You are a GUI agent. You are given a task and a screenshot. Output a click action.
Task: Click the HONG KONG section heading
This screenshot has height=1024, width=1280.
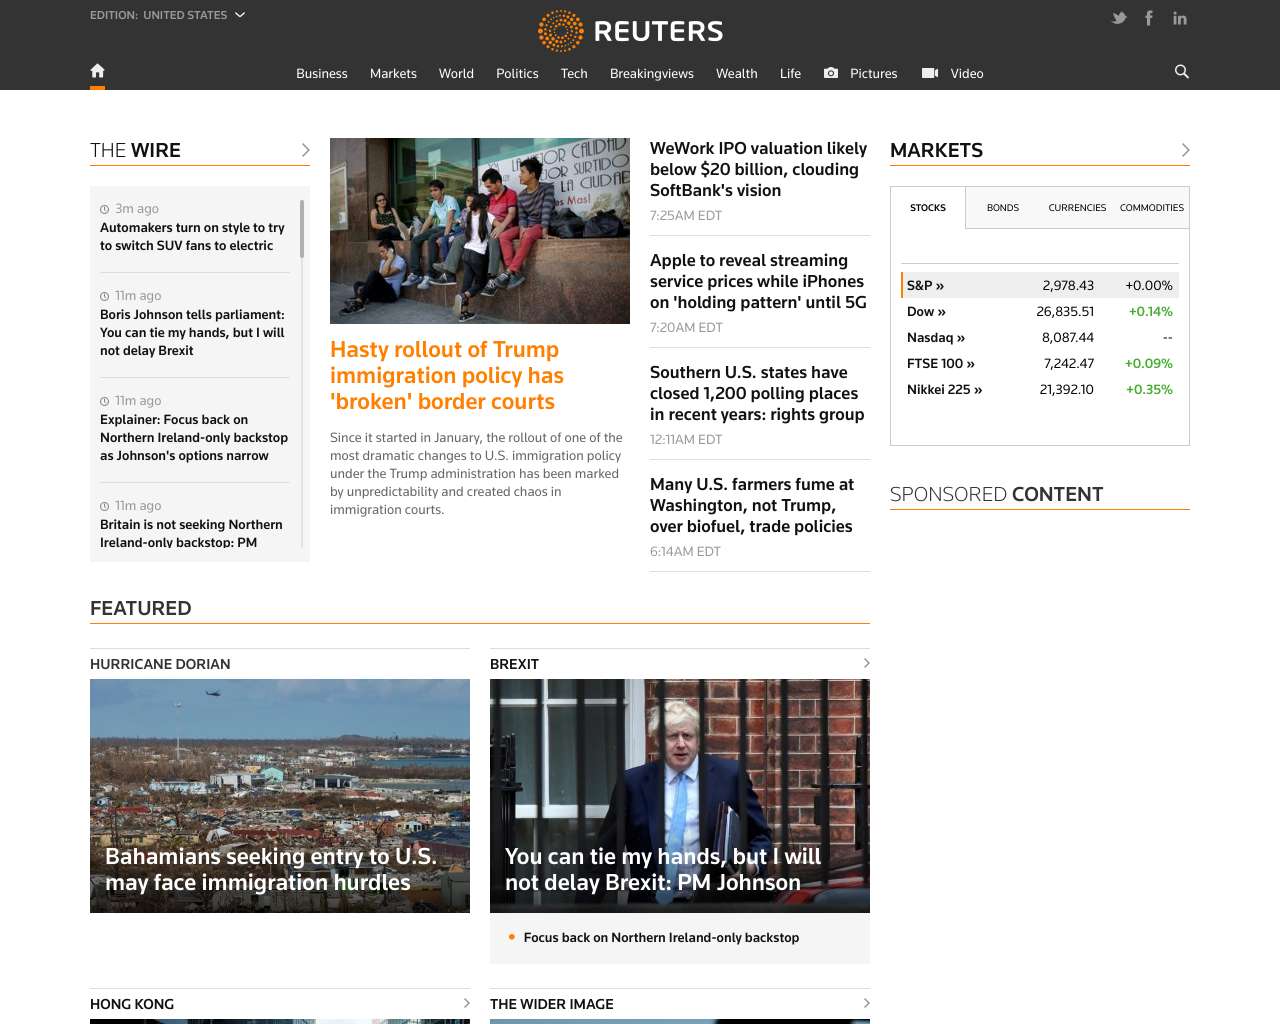coord(132,1004)
